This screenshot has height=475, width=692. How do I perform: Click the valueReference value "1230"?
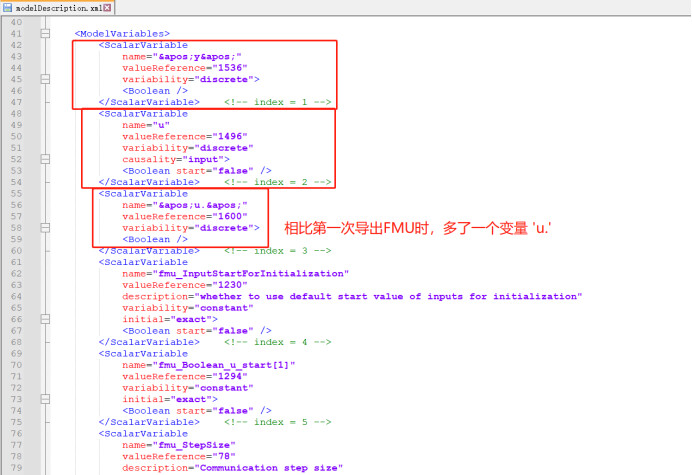(230, 285)
